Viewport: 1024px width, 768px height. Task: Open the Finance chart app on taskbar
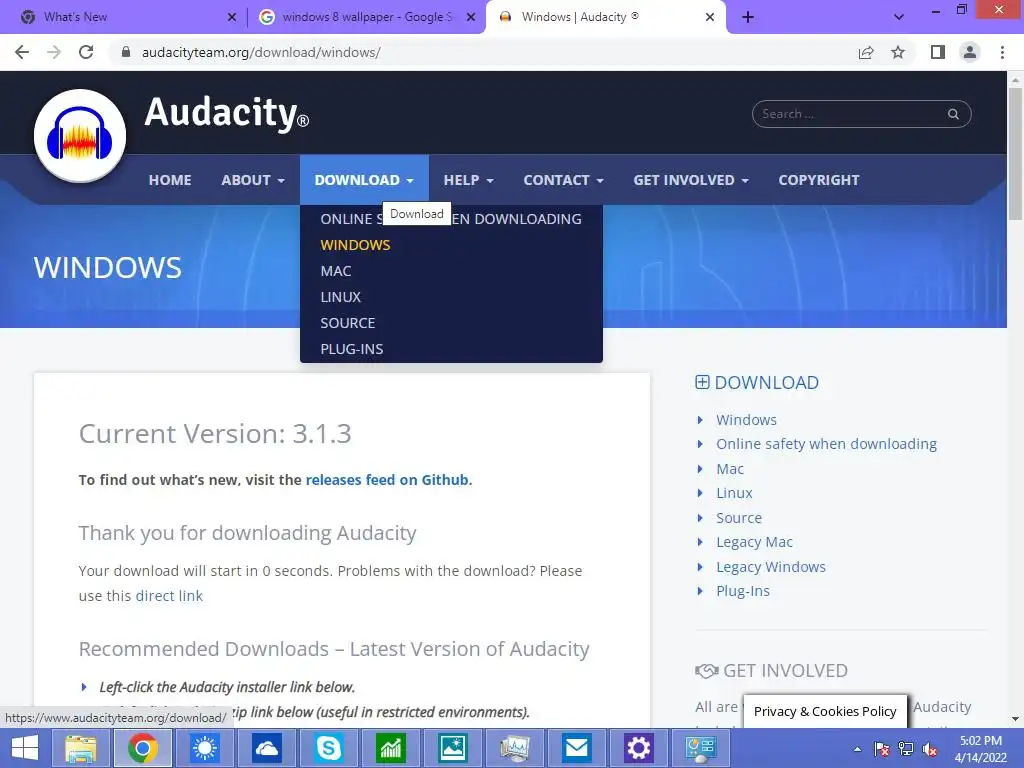click(391, 748)
